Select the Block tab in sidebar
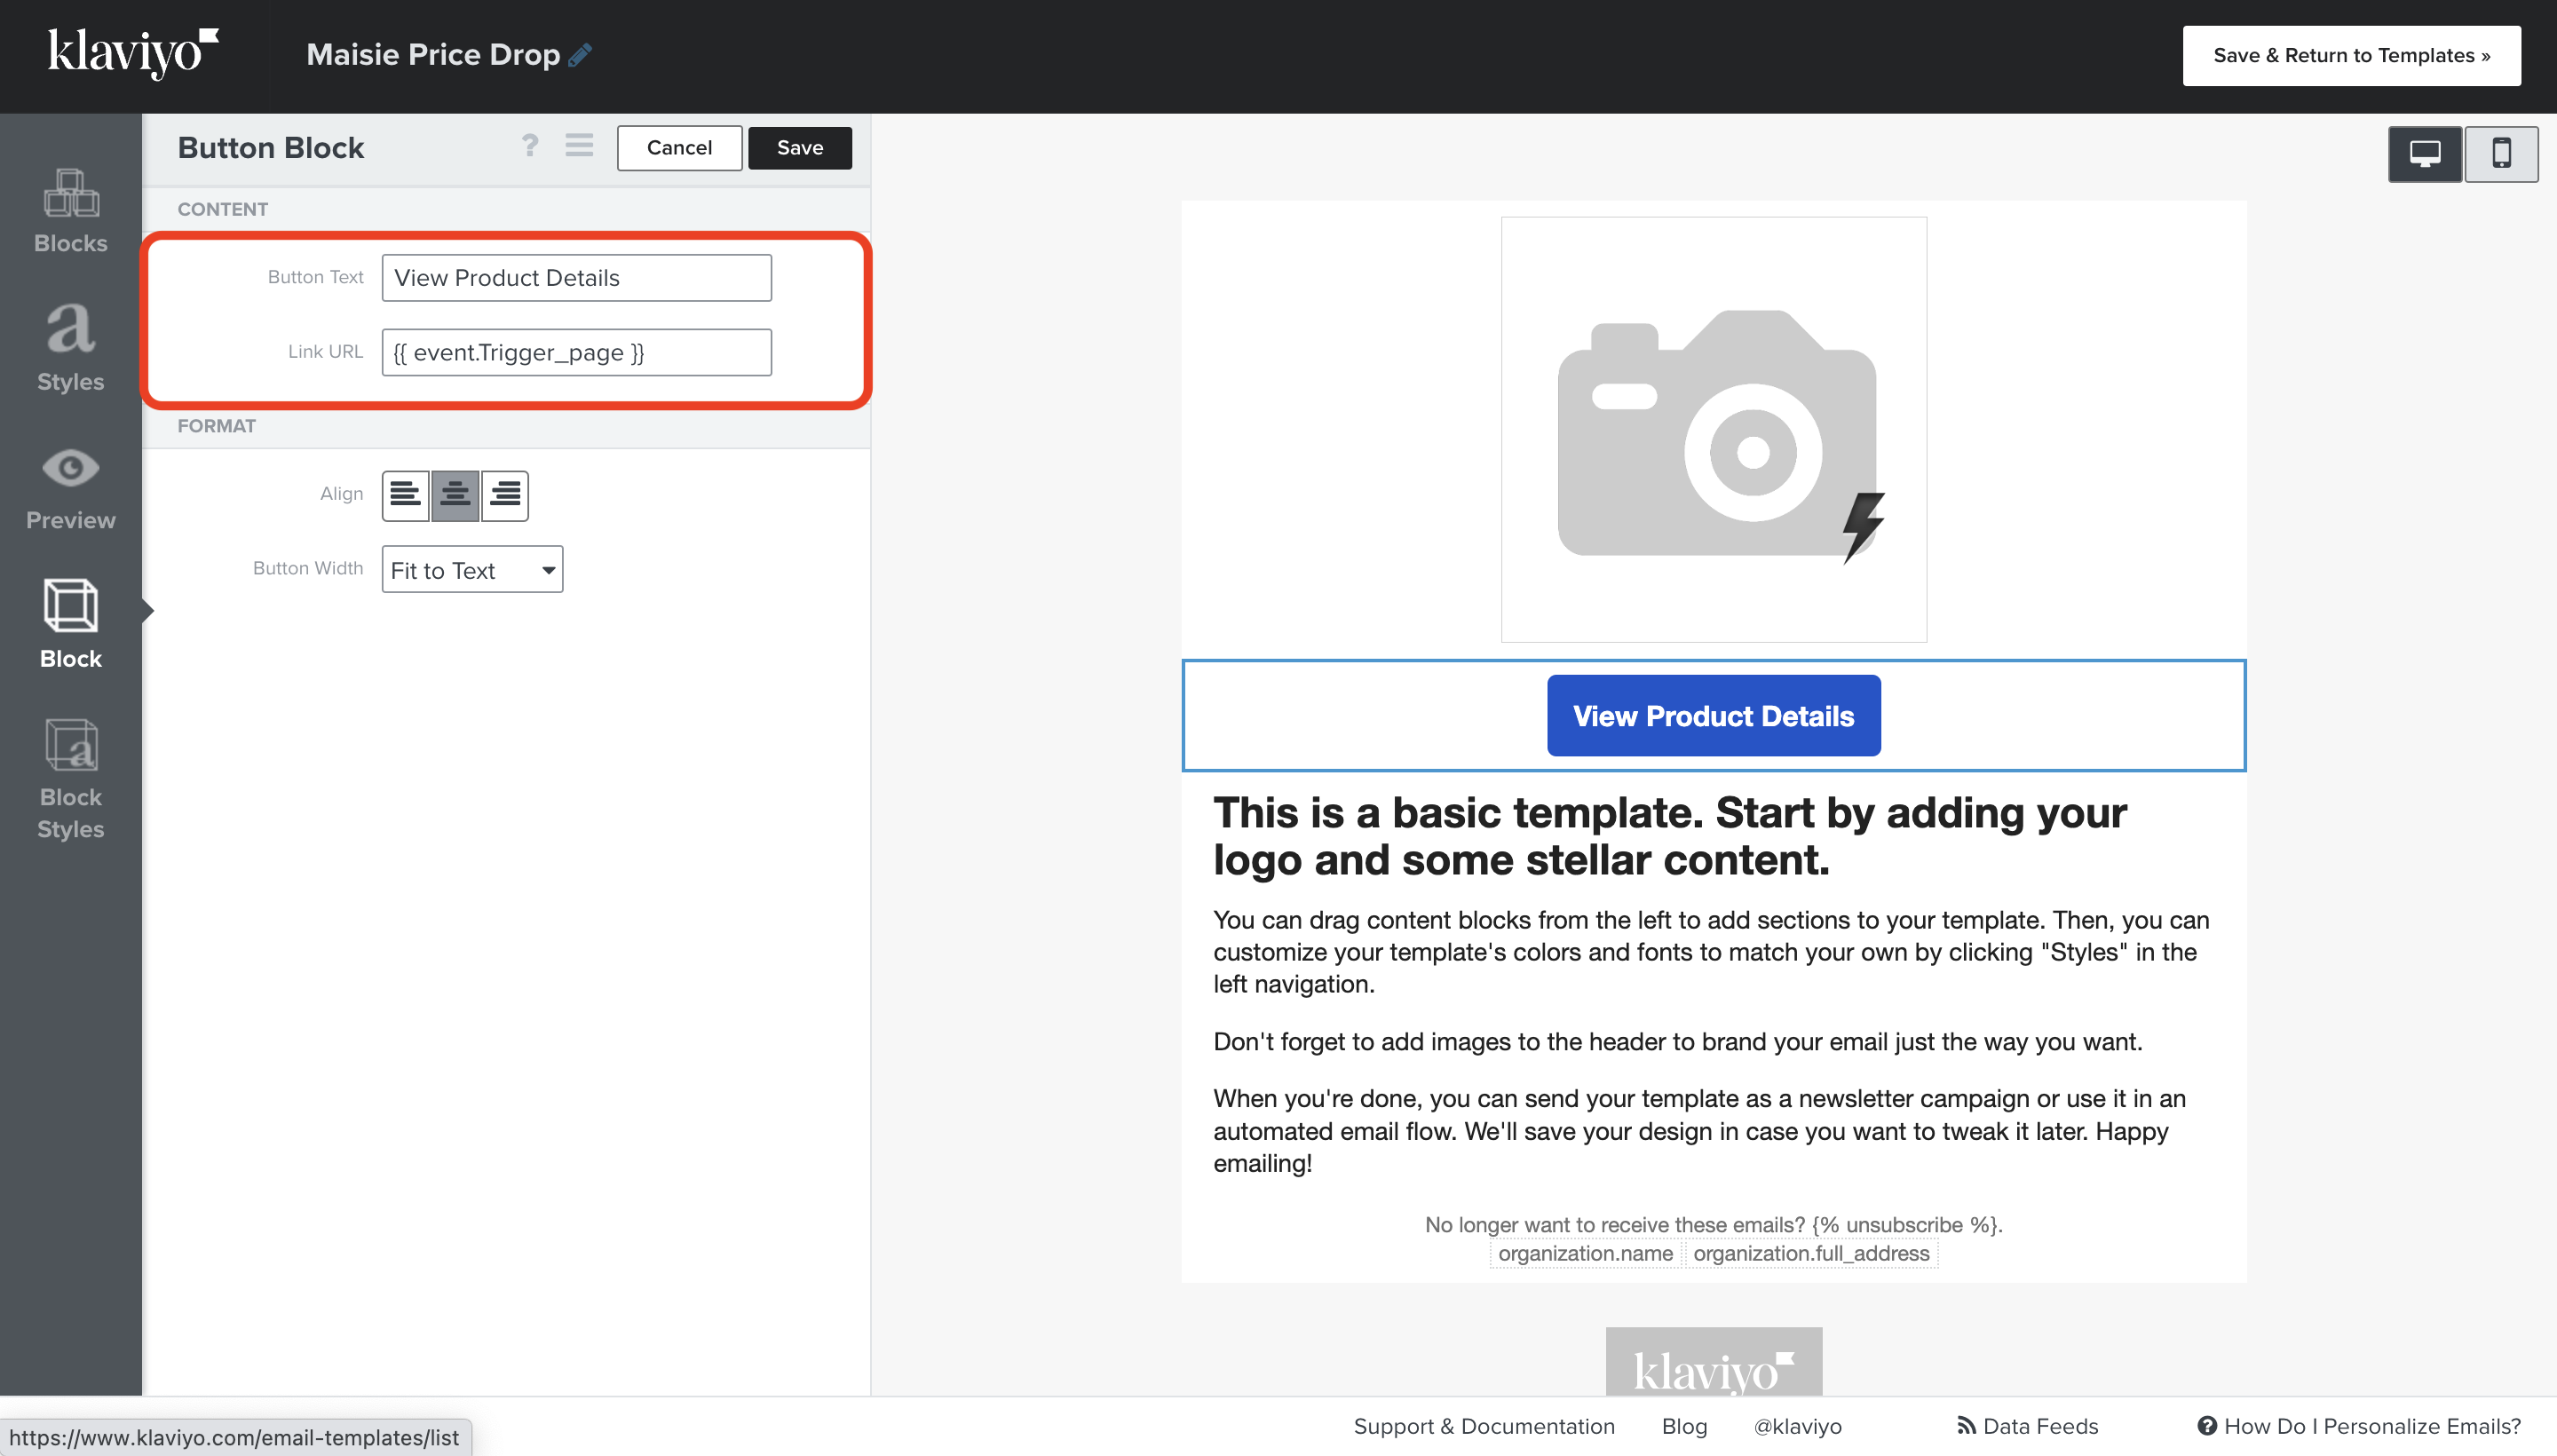Screen dimensions: 2557x1456 click(x=70, y=624)
